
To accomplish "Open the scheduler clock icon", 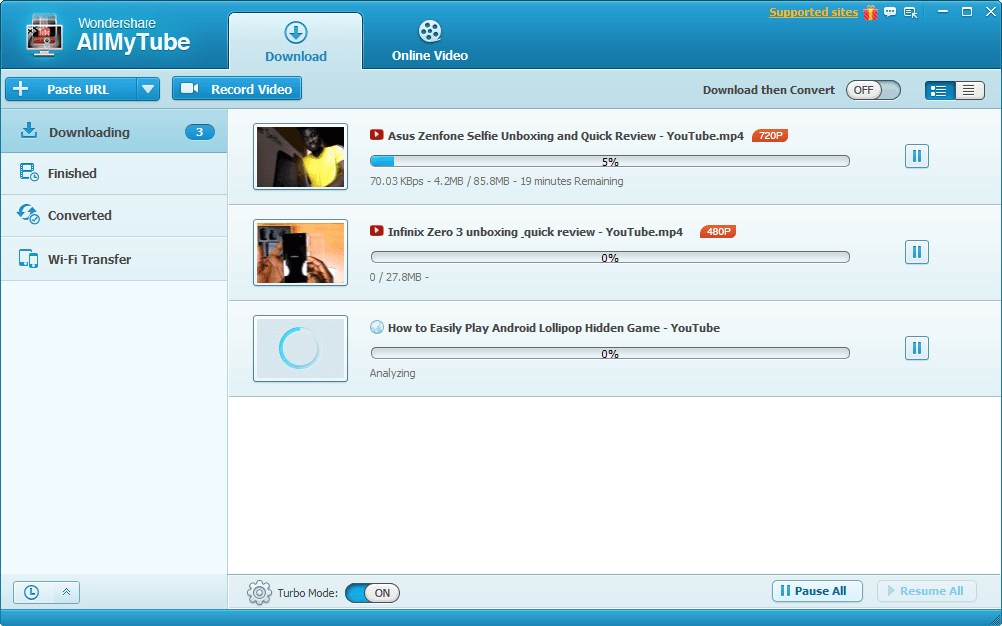I will [31, 592].
